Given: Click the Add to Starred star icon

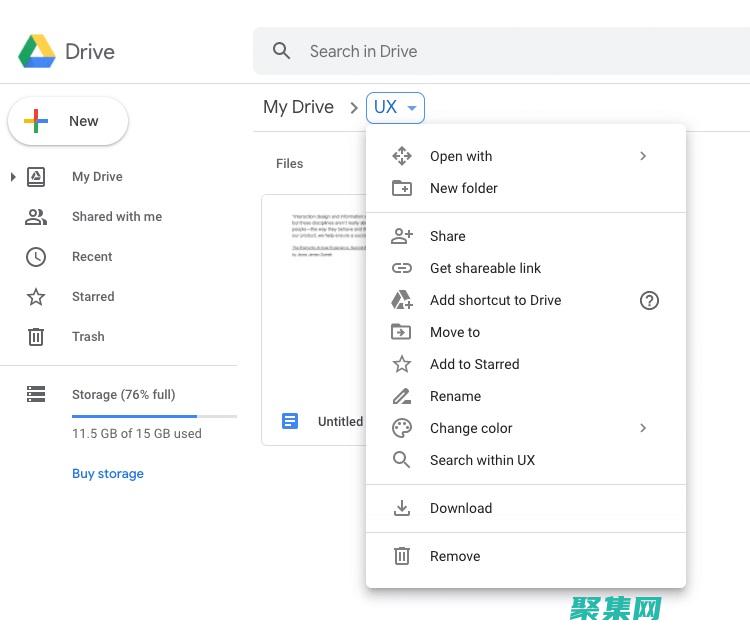Looking at the screenshot, I should coord(402,364).
